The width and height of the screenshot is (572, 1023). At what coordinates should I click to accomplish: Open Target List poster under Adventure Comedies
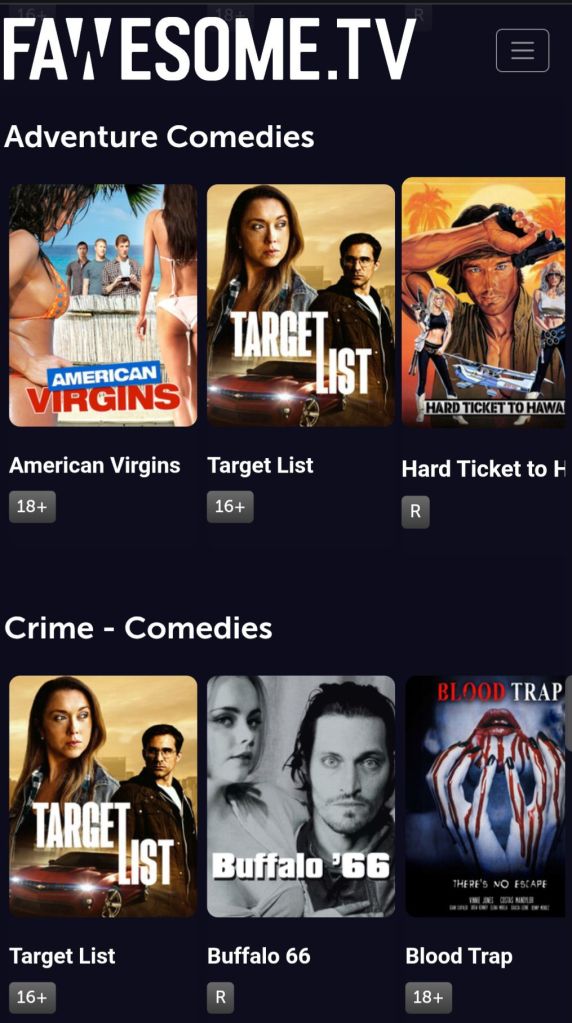(301, 305)
